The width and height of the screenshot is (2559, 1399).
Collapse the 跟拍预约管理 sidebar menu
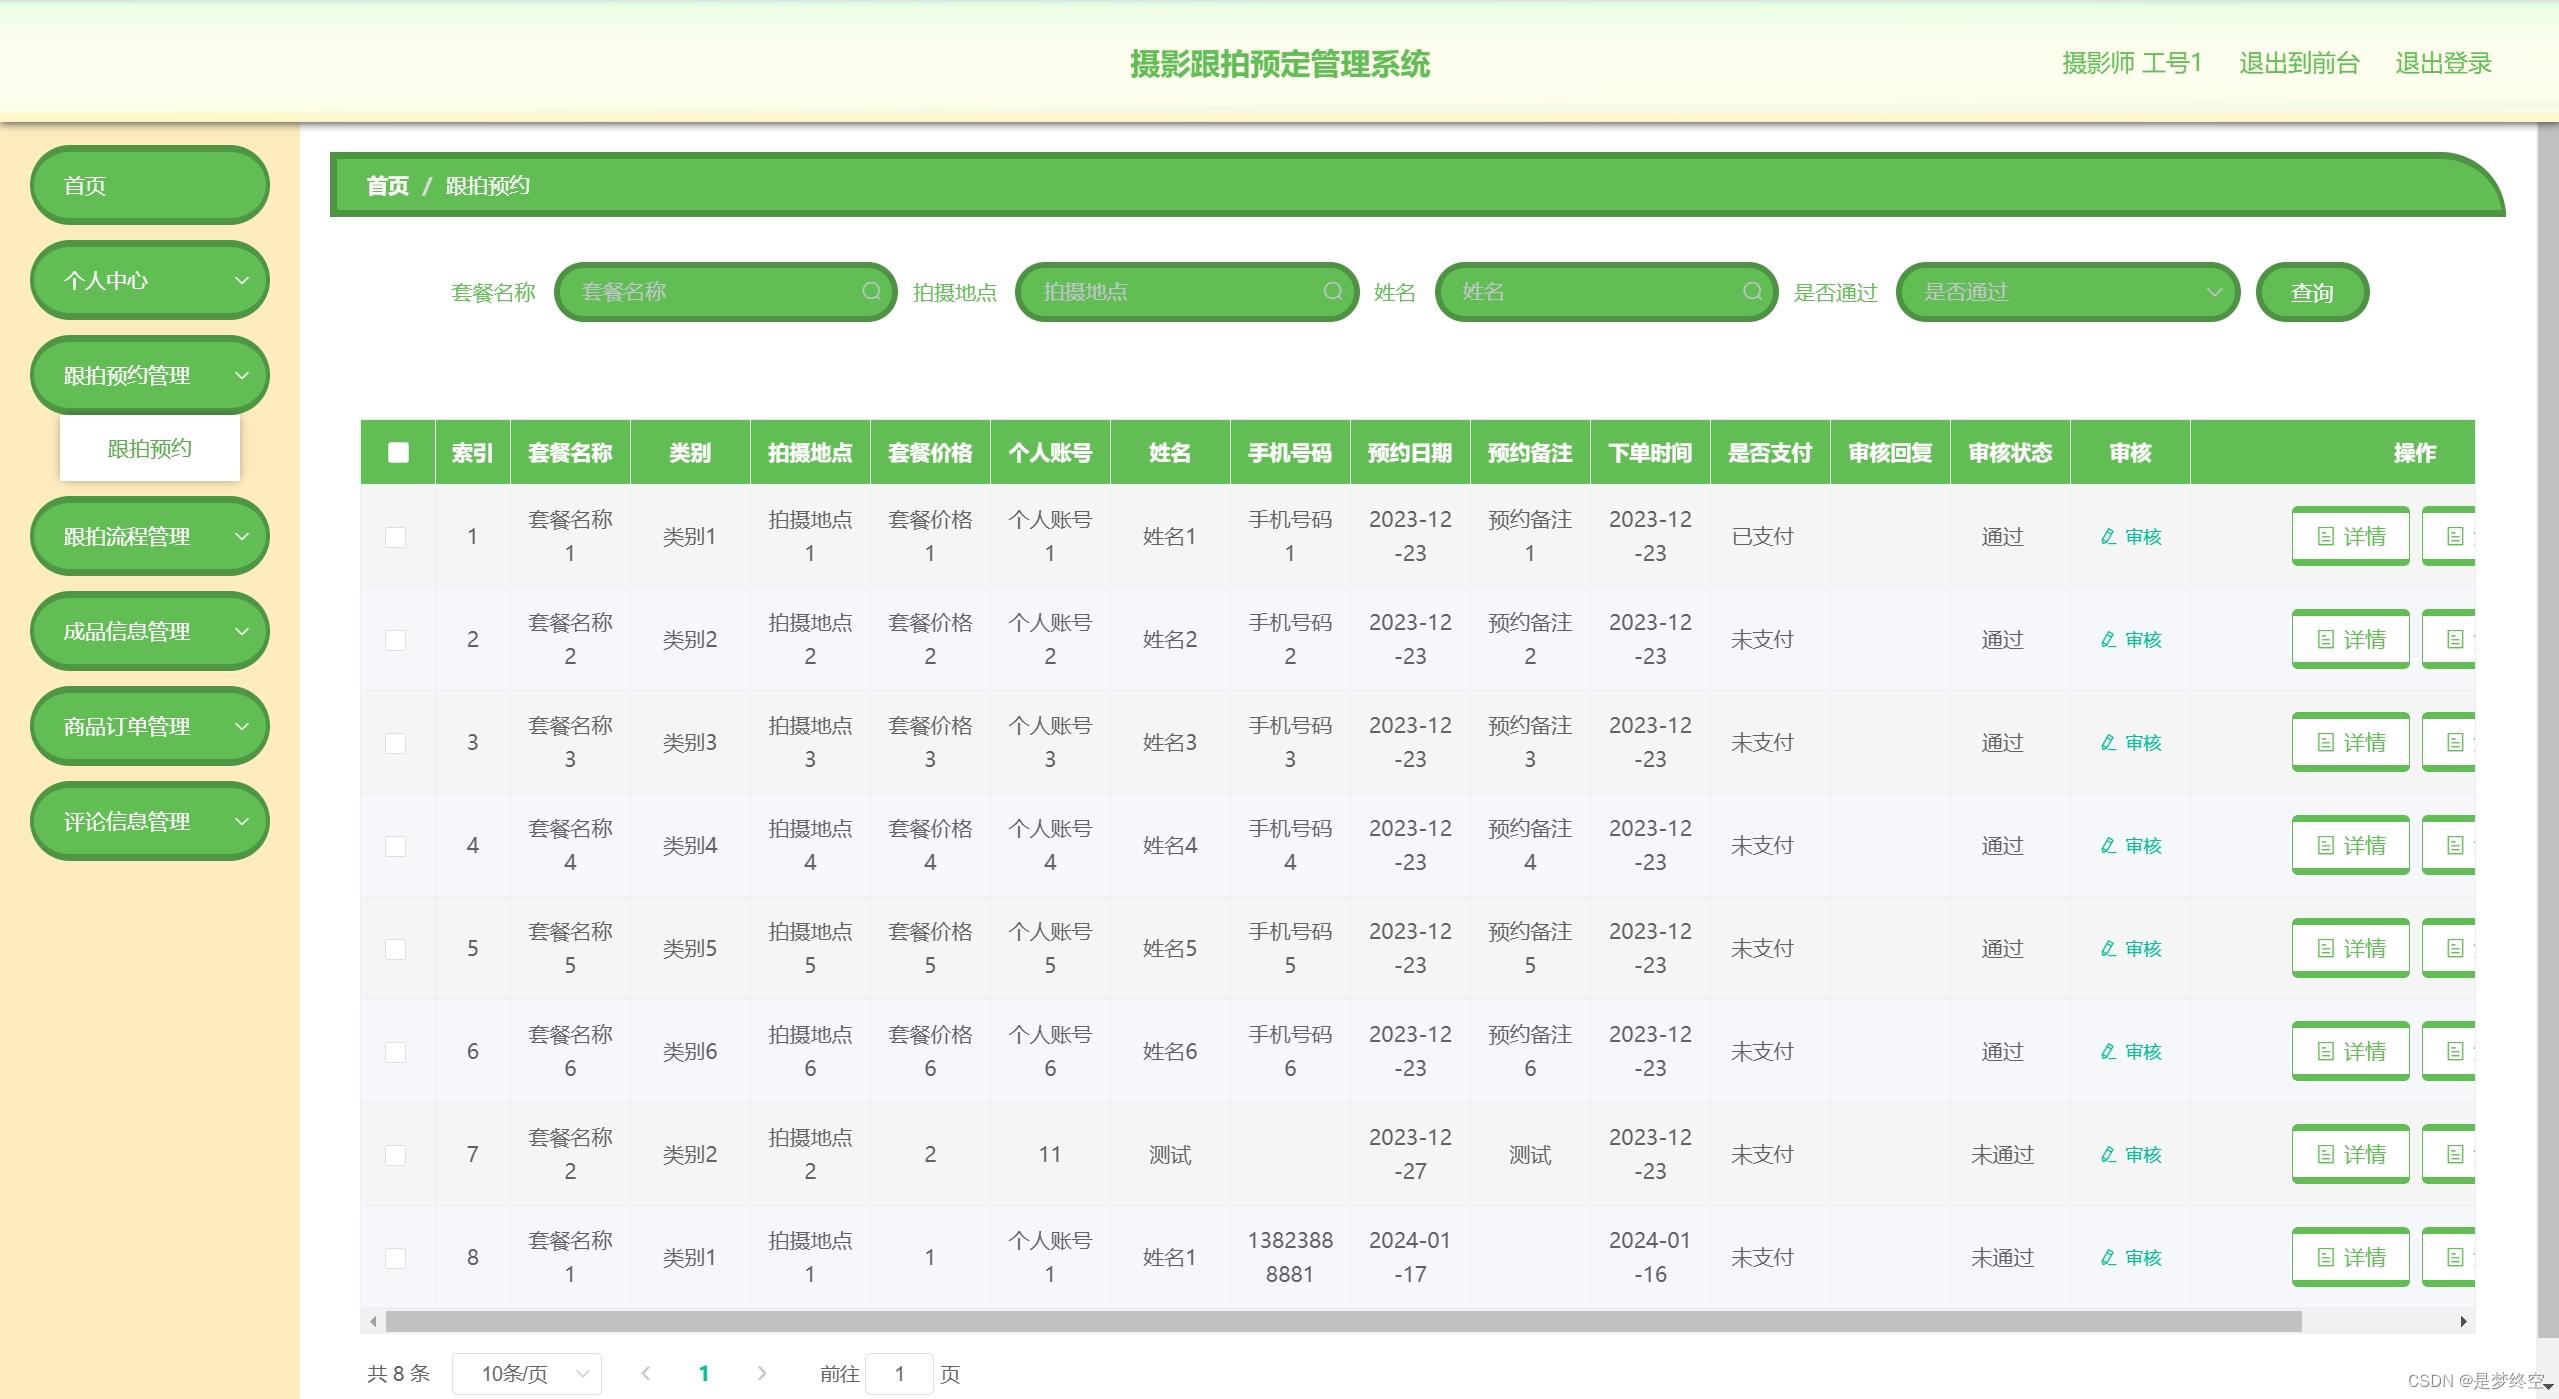[x=150, y=375]
